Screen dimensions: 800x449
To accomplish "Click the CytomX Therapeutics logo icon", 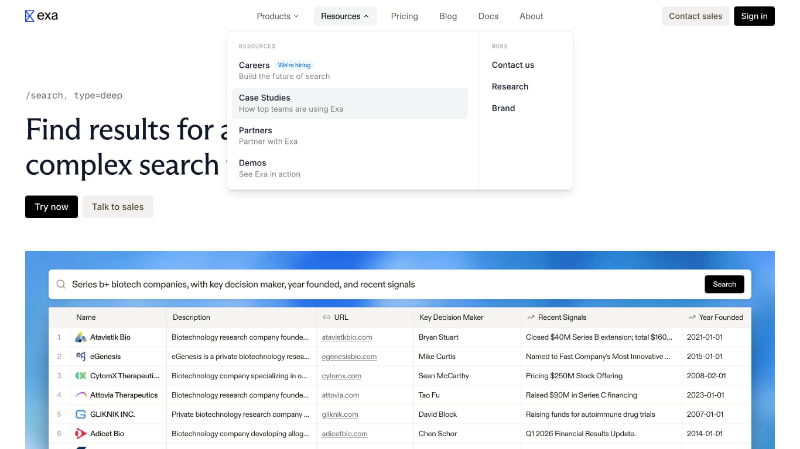I will click(81, 376).
